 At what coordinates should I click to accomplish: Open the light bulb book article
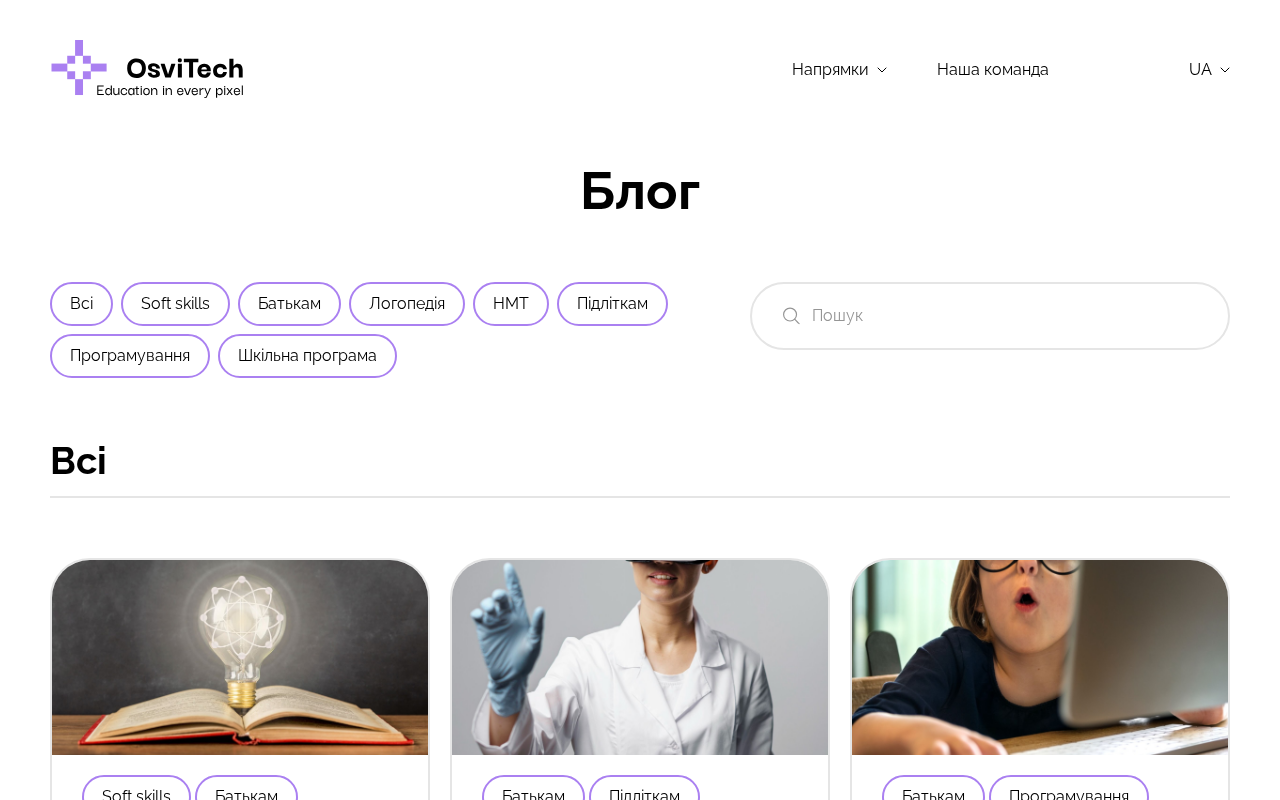coord(240,657)
